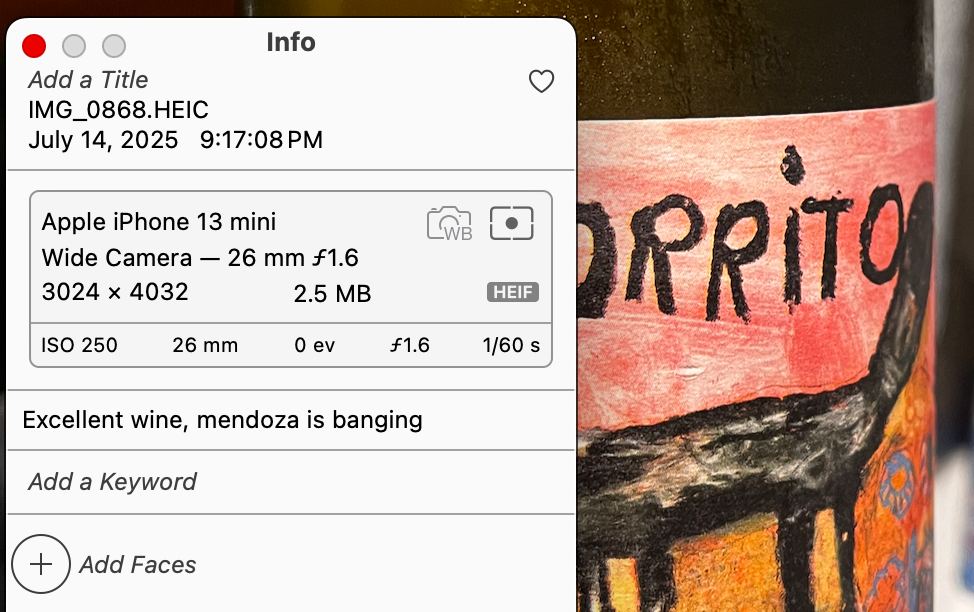
Task: Click the Add Faces label
Action: [137, 565]
